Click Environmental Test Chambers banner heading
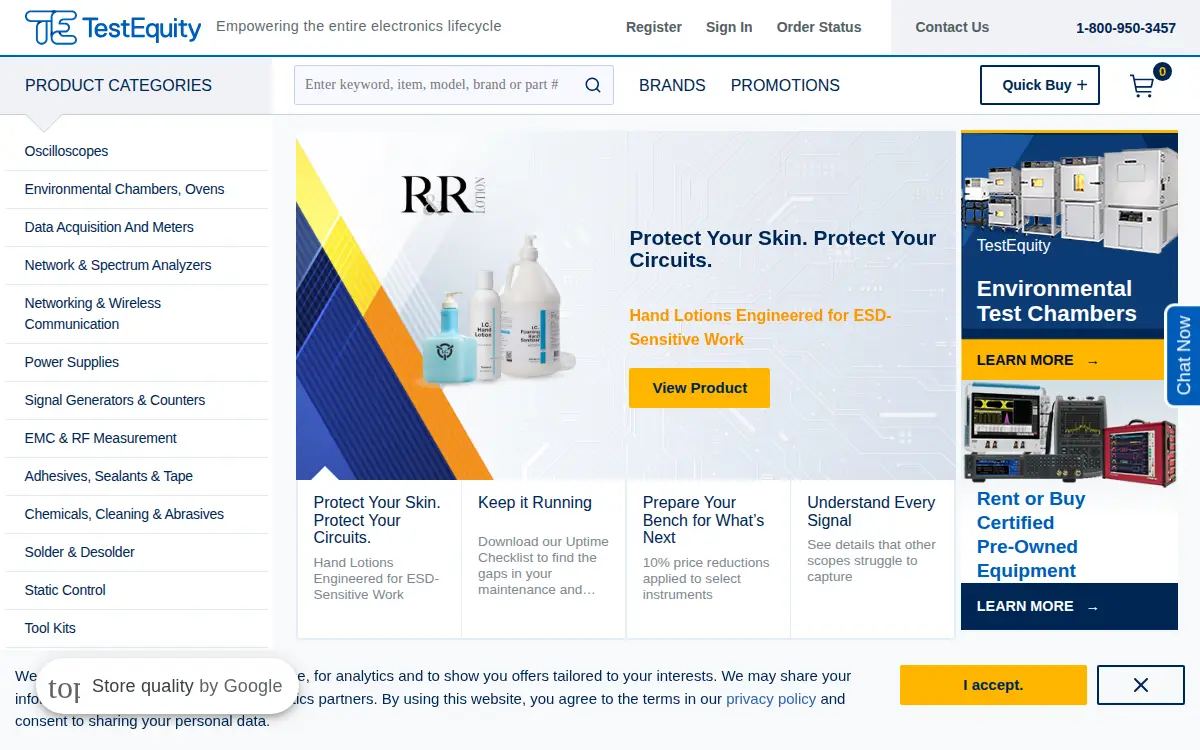1200x750 pixels. pos(1057,301)
